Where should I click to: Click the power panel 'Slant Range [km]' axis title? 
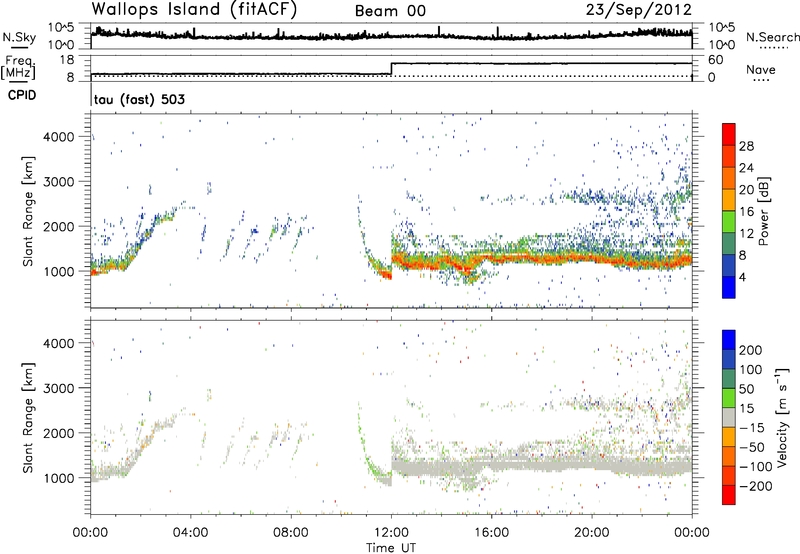(28, 211)
